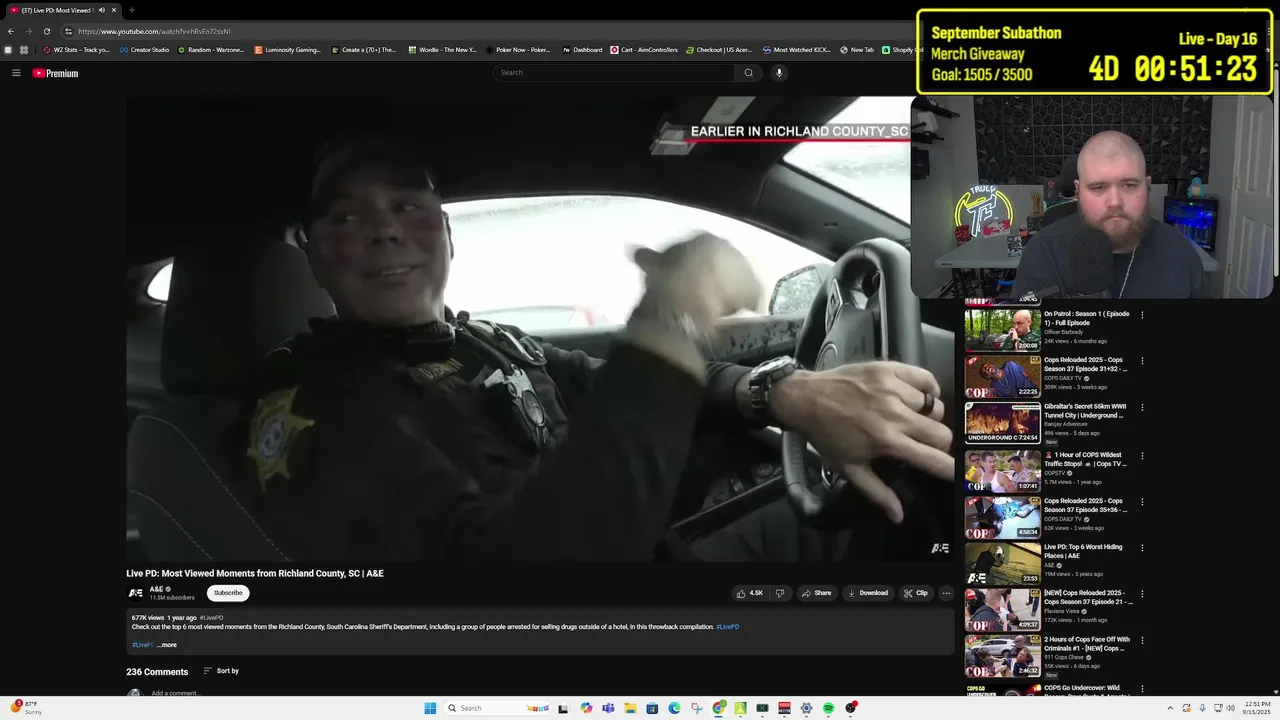Show hidden system tray icons chevron
1280x720 pixels.
tap(1170, 708)
